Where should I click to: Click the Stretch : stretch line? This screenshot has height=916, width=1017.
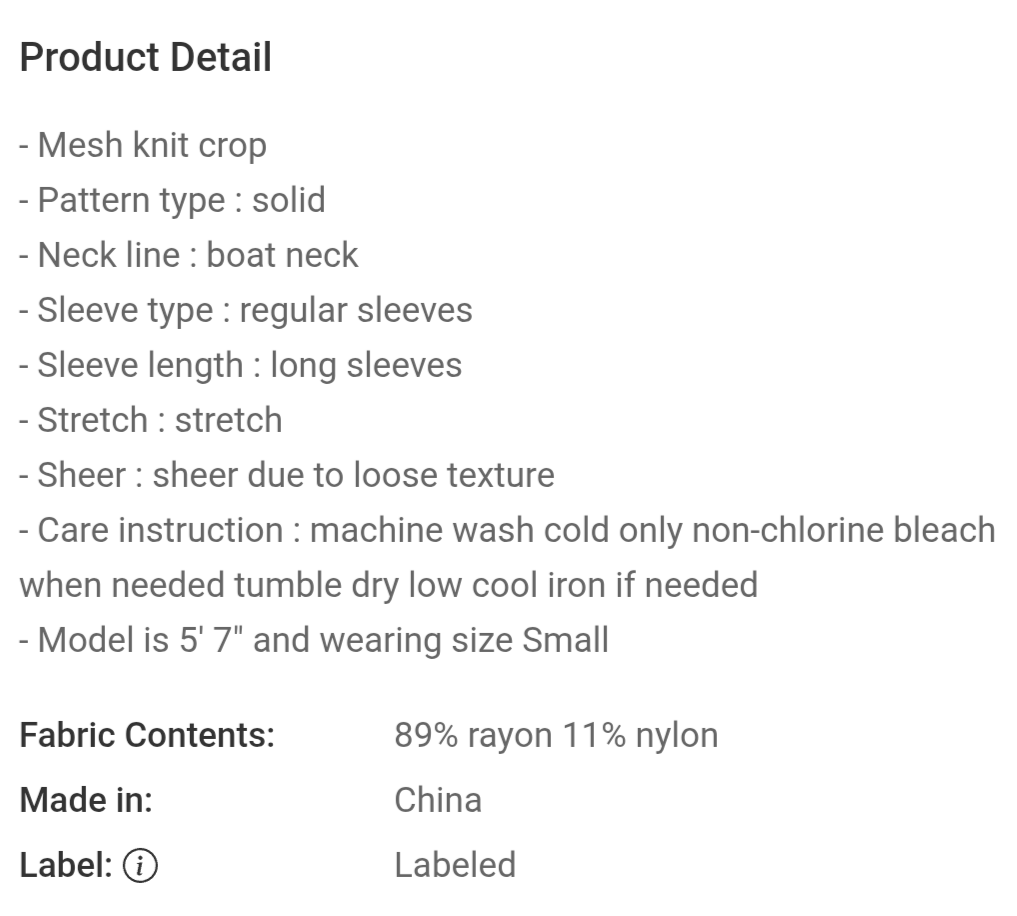151,420
